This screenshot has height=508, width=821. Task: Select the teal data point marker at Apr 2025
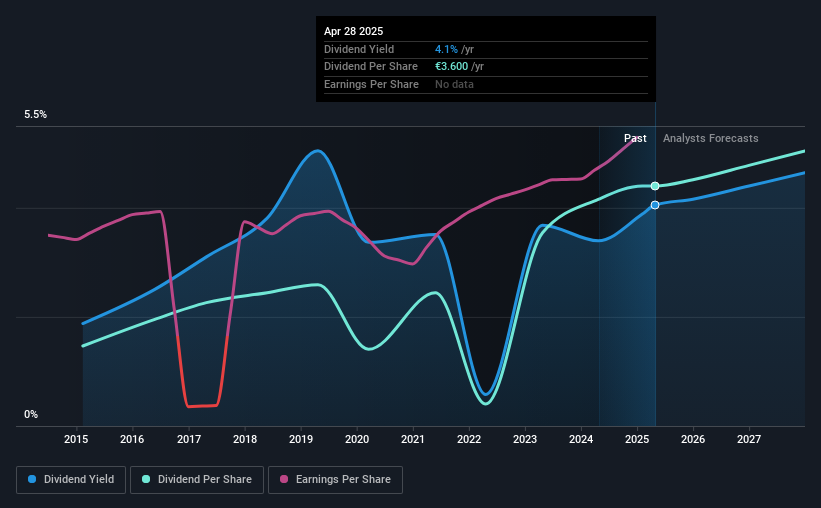point(655,186)
